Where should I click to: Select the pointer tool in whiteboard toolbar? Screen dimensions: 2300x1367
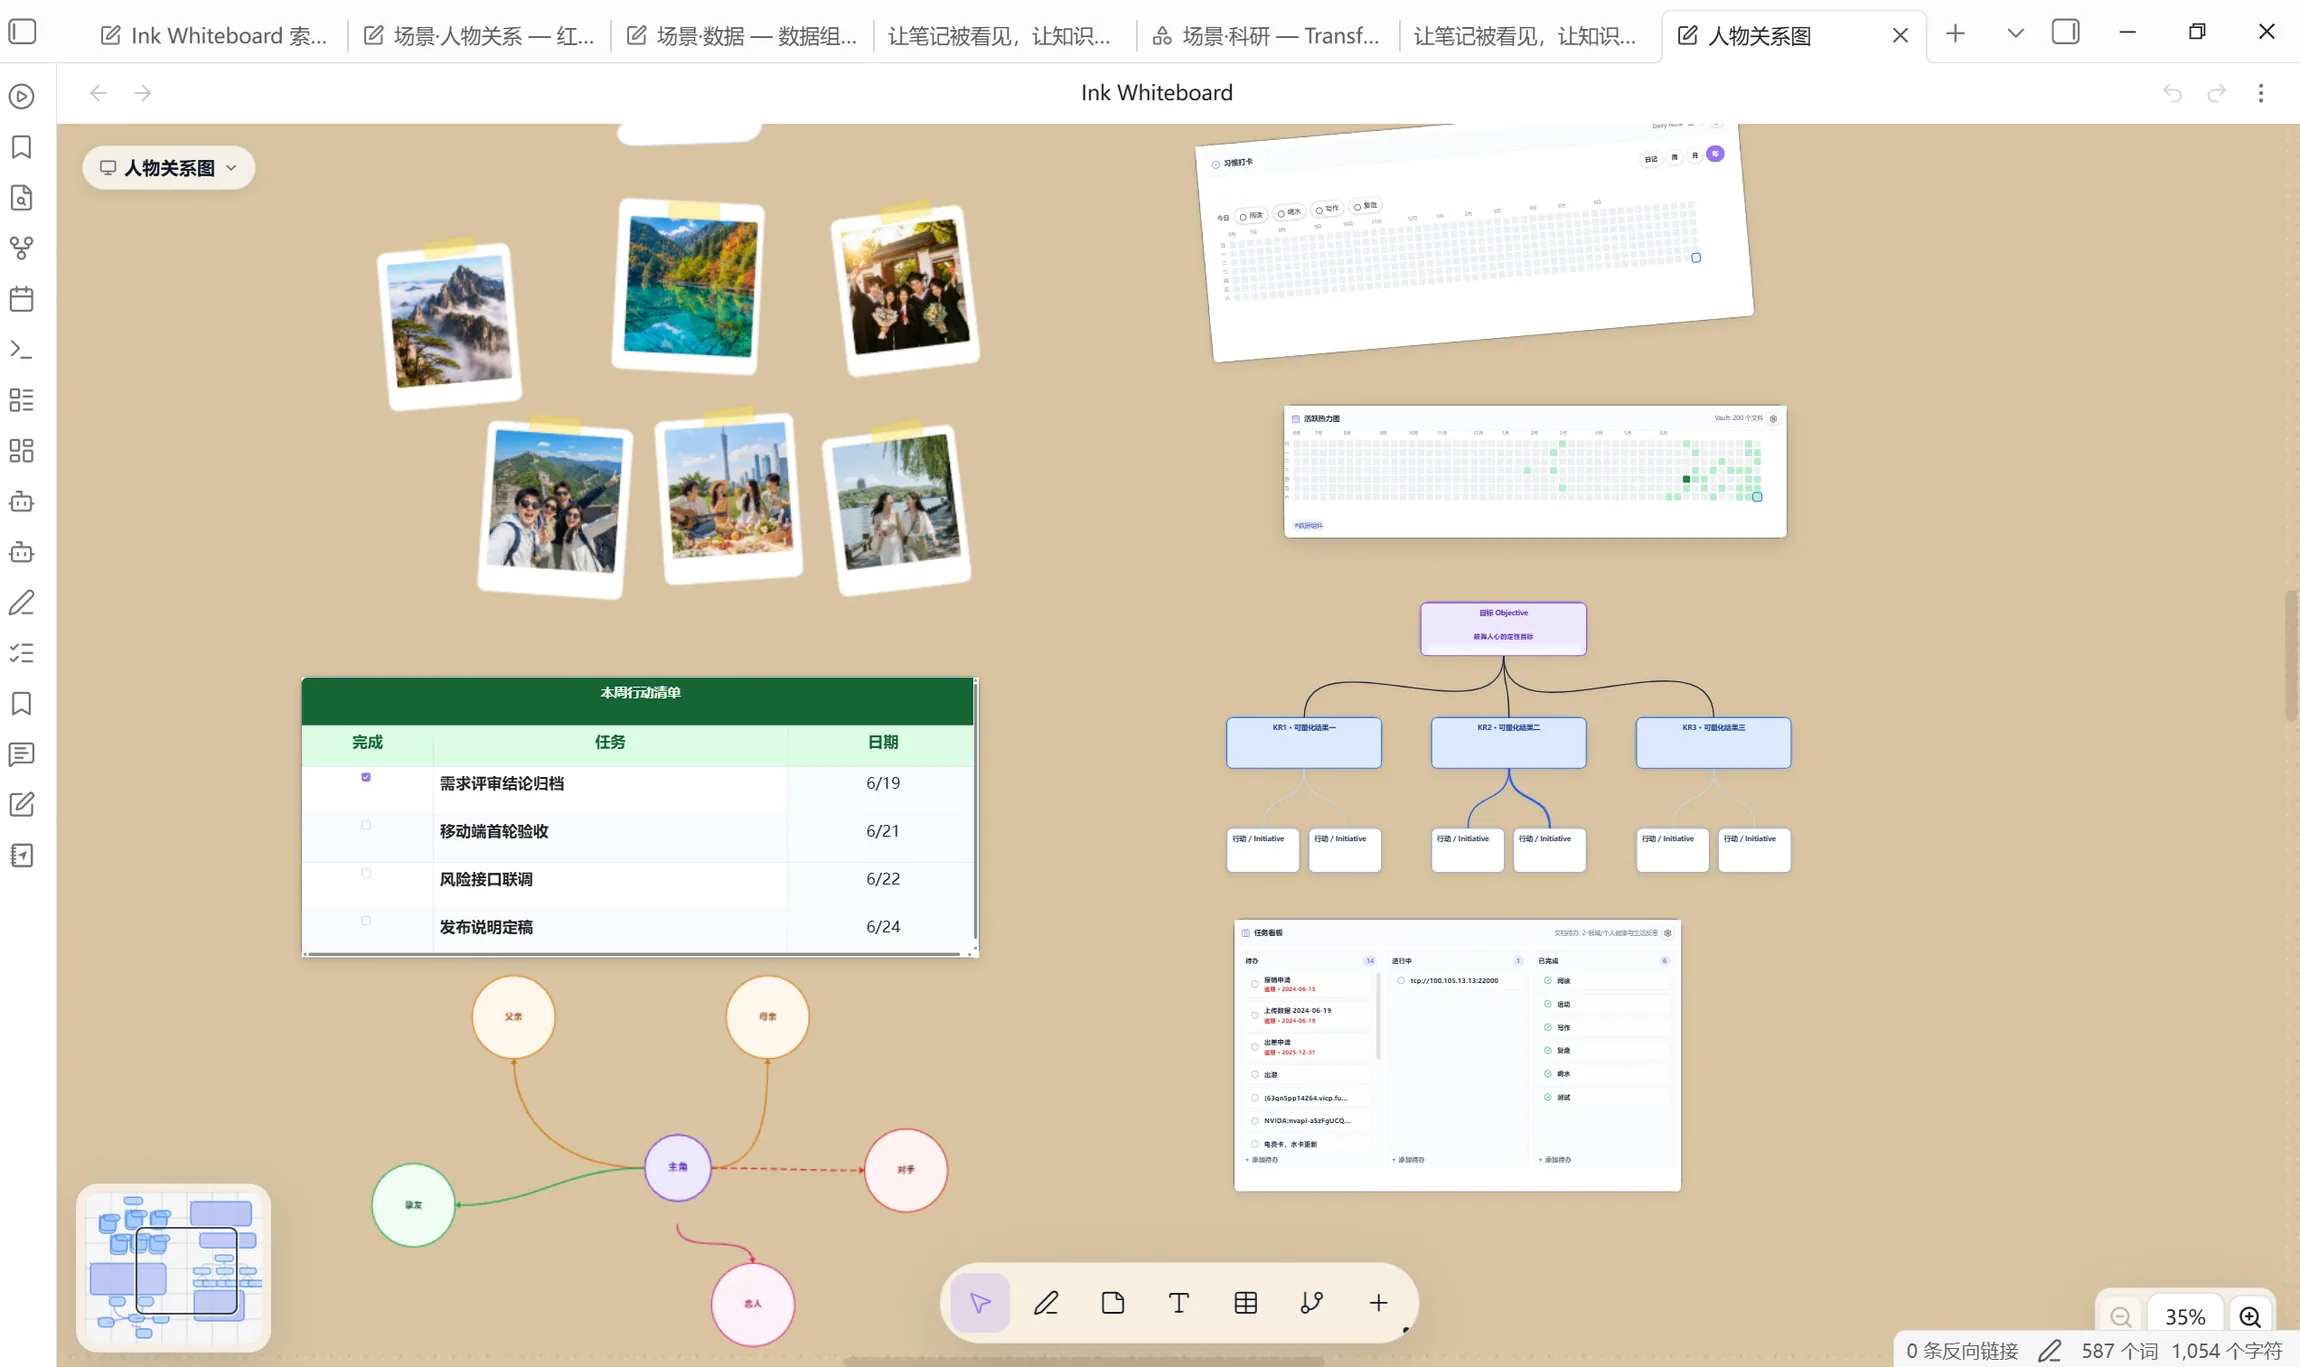pyautogui.click(x=980, y=1303)
